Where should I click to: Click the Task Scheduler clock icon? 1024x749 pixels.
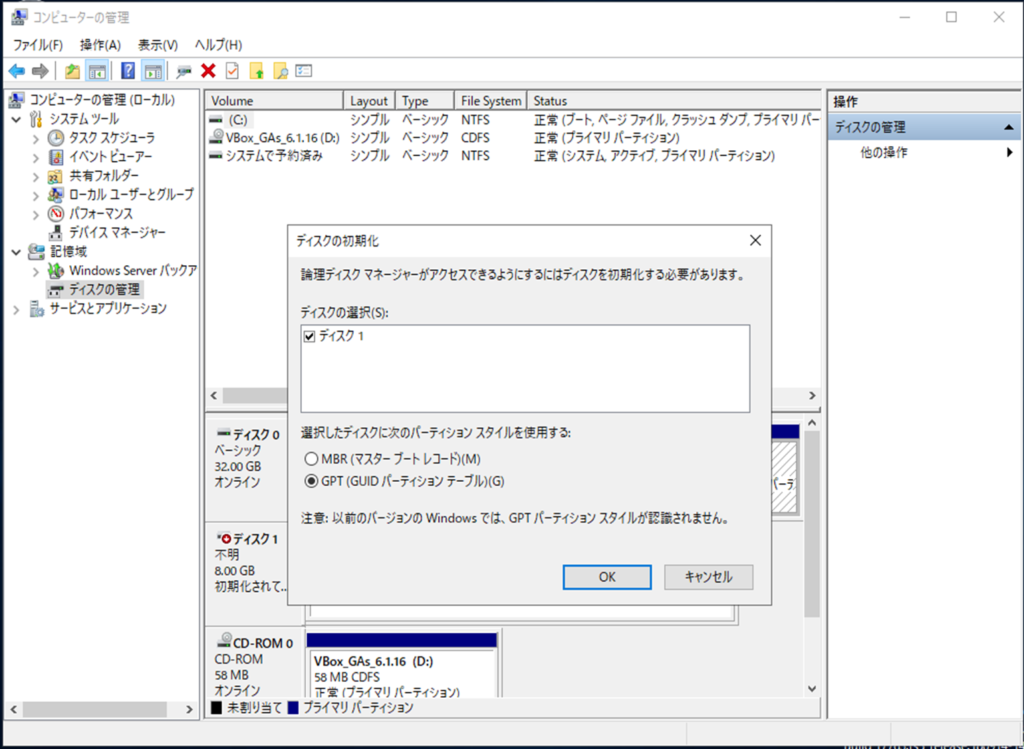[x=57, y=138]
